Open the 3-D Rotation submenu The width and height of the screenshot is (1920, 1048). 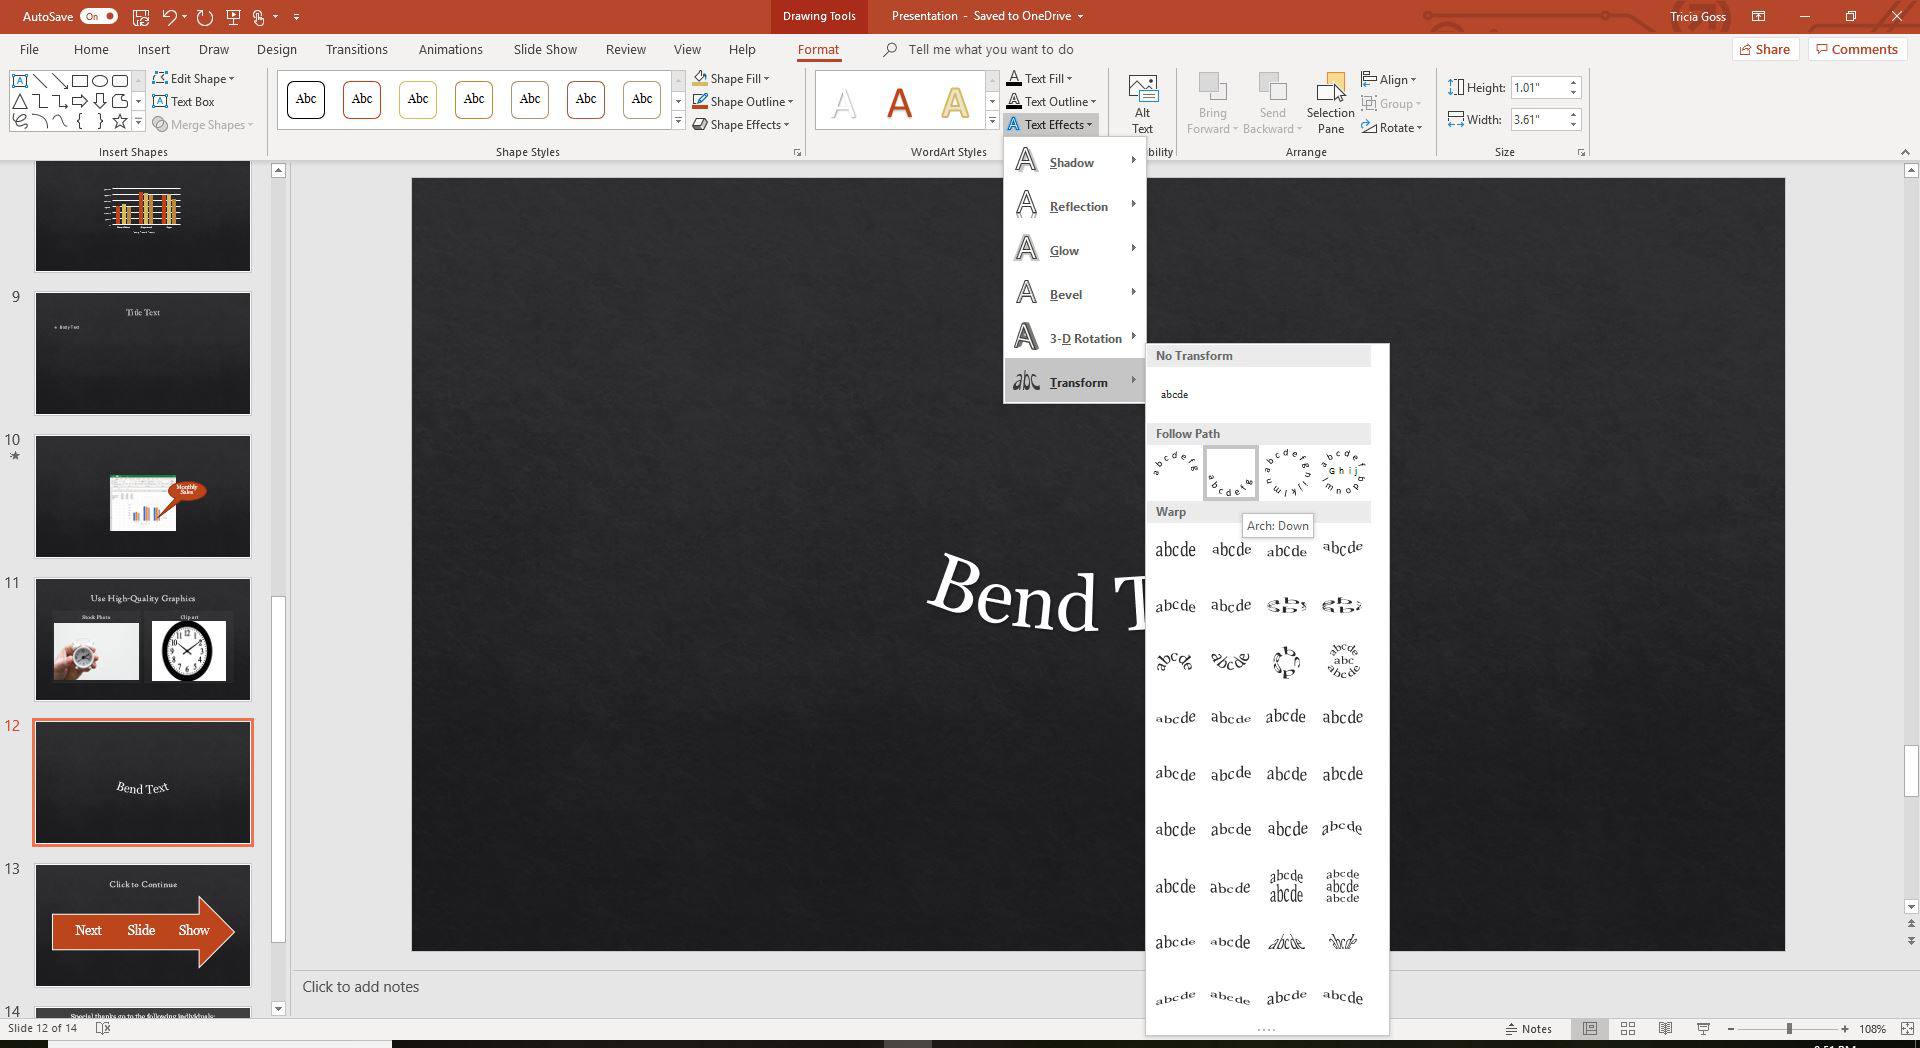[1074, 338]
